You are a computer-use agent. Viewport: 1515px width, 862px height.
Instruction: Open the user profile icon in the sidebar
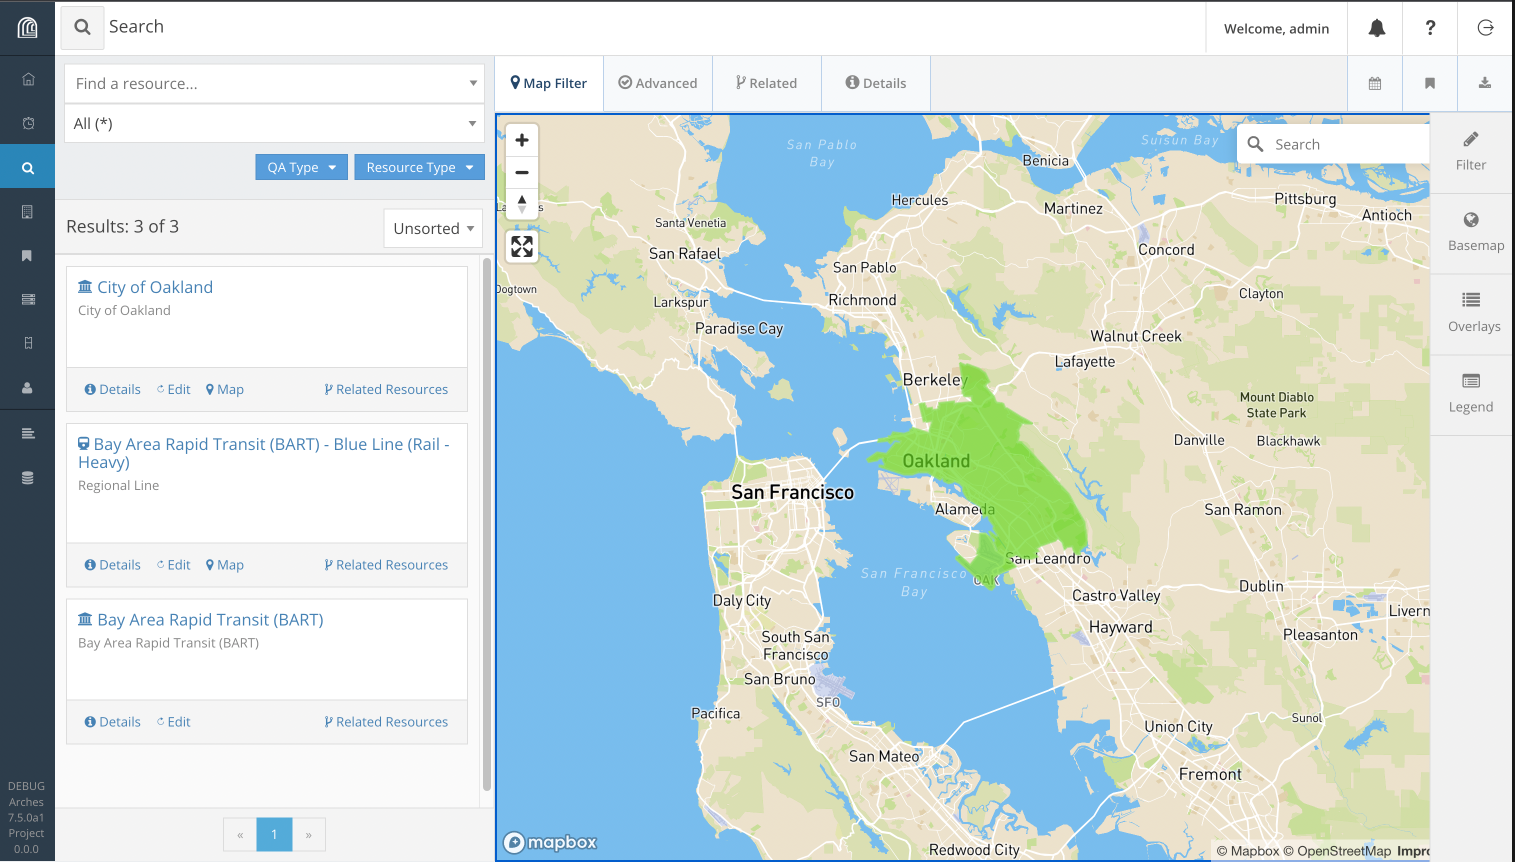tap(28, 388)
